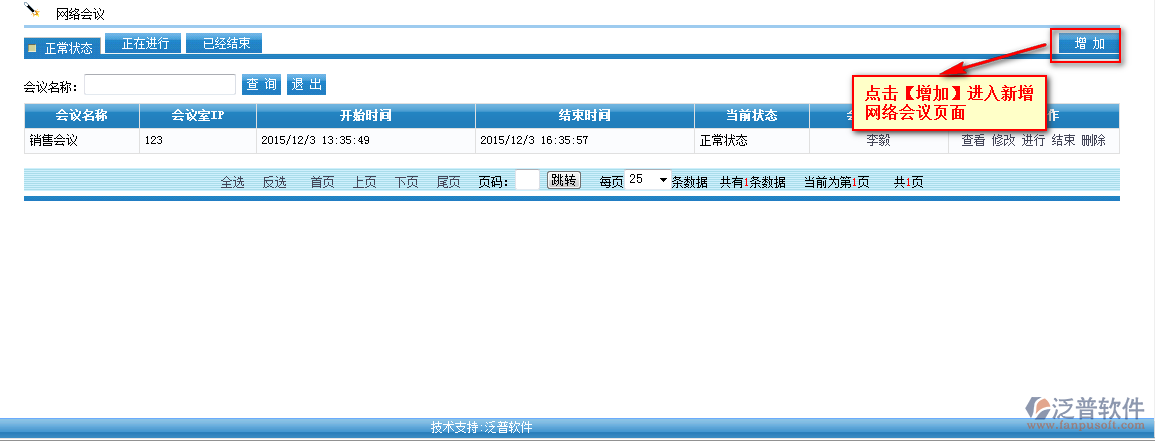
Task: Go to 尾页 last page
Action: (x=448, y=182)
